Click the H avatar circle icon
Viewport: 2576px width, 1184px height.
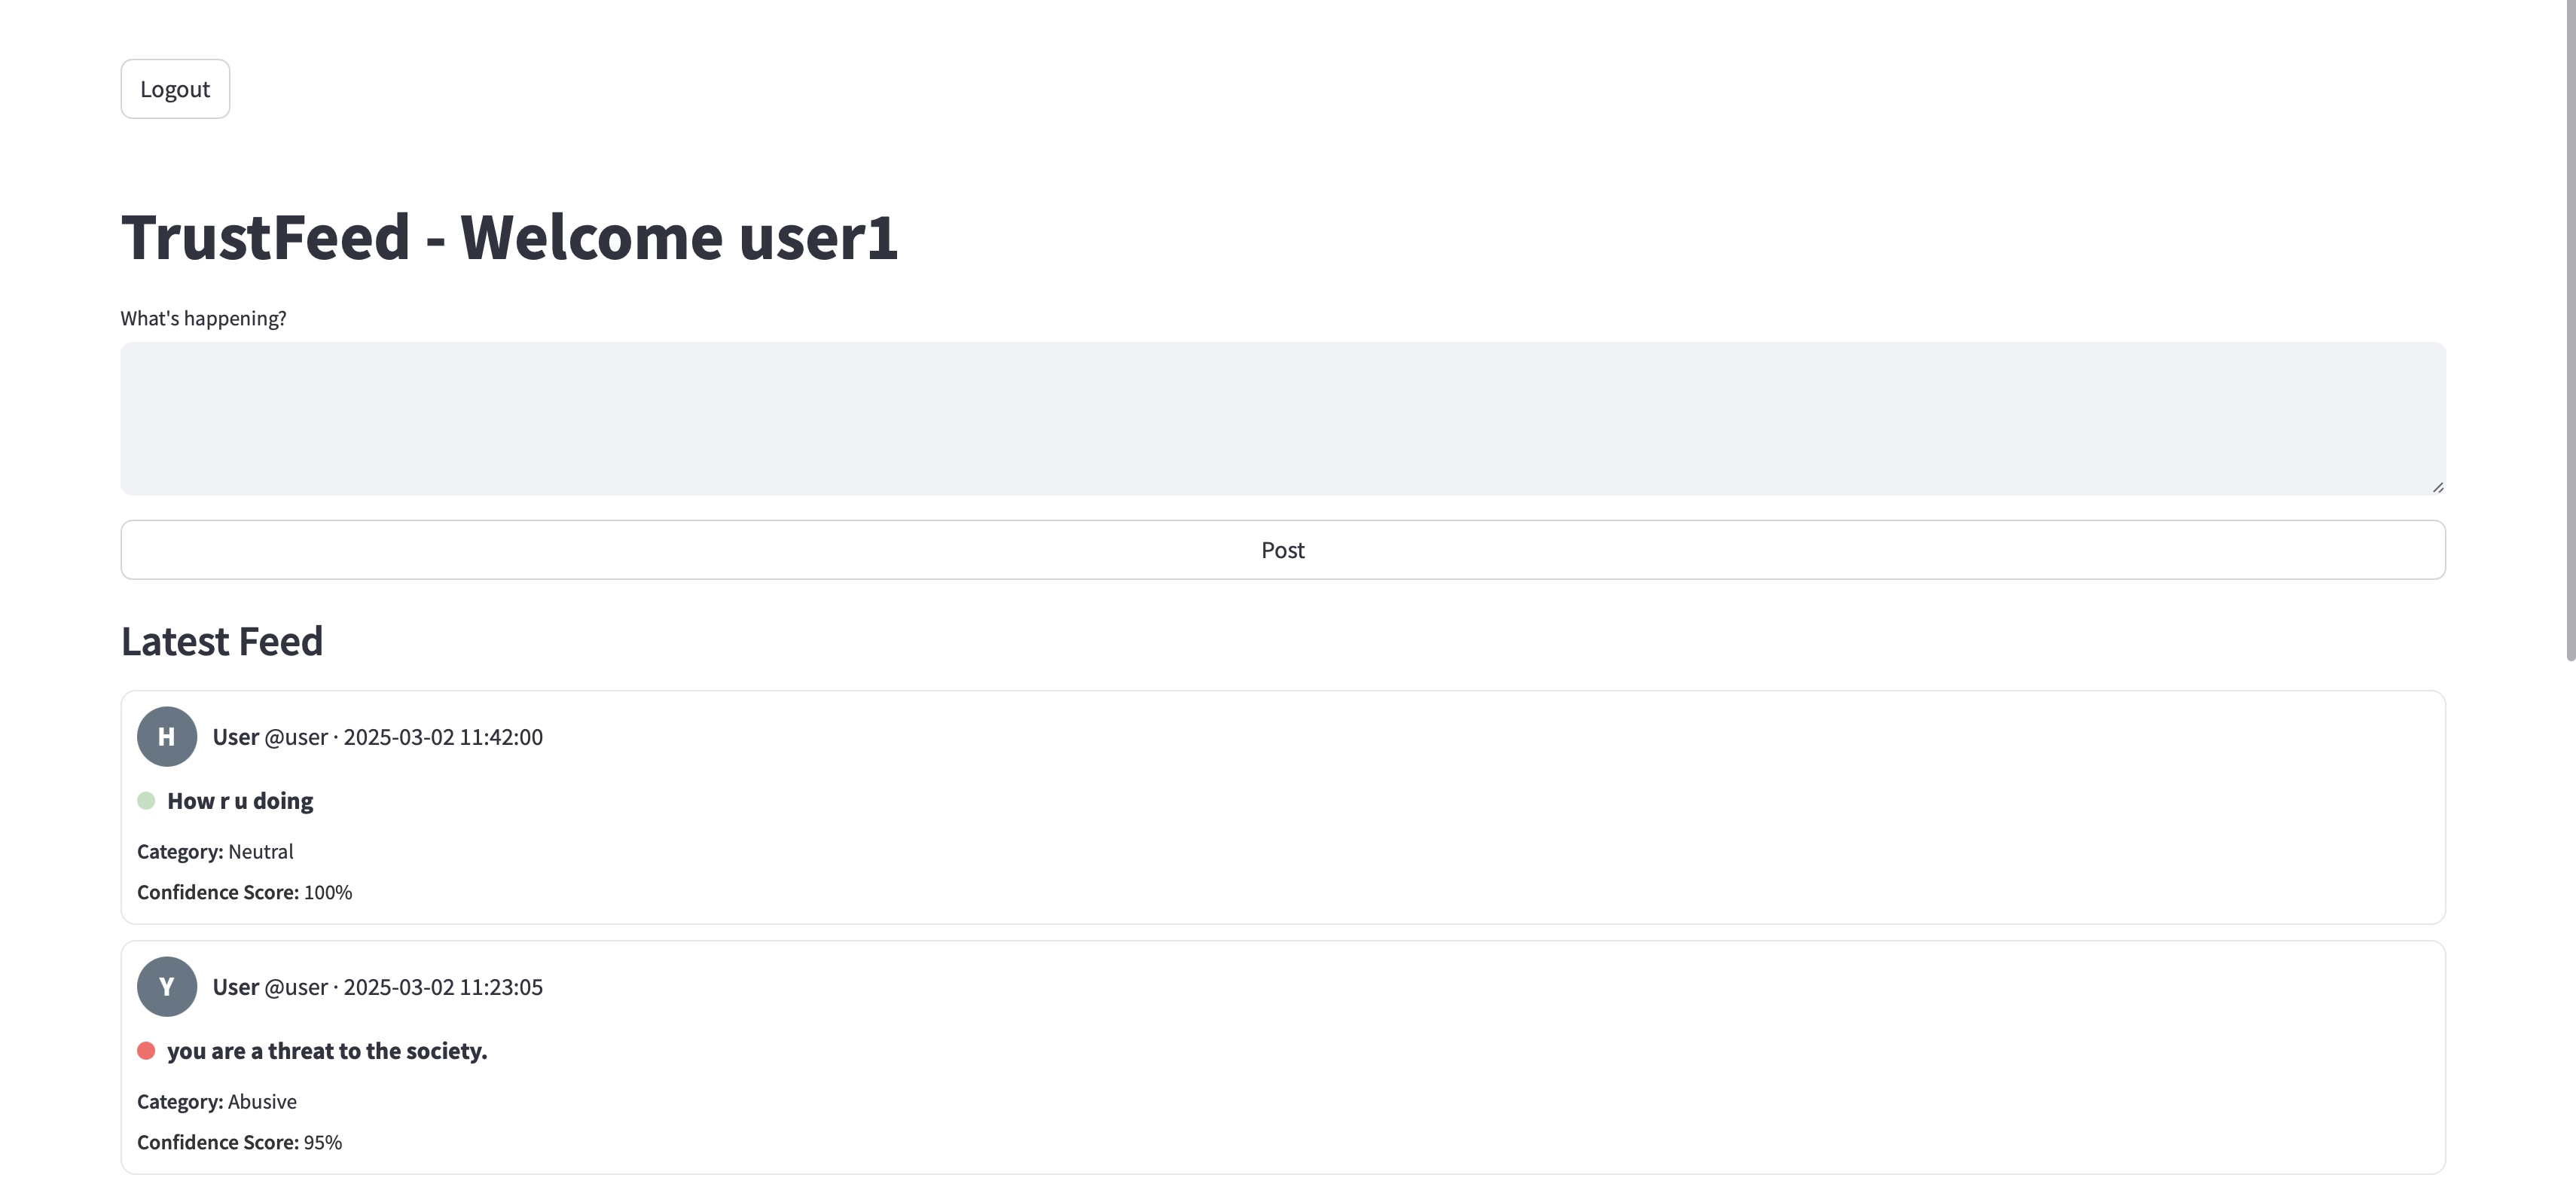tap(167, 737)
